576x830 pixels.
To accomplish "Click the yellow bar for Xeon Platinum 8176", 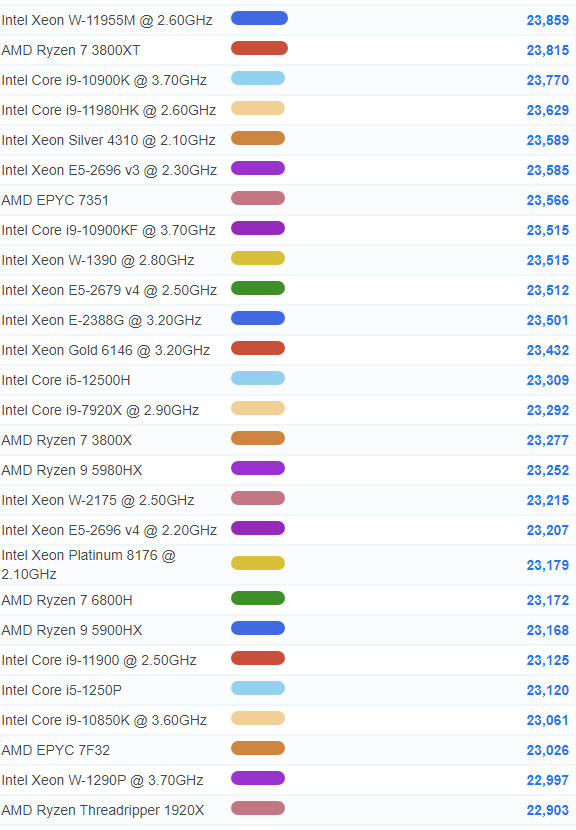I will 258,563.
